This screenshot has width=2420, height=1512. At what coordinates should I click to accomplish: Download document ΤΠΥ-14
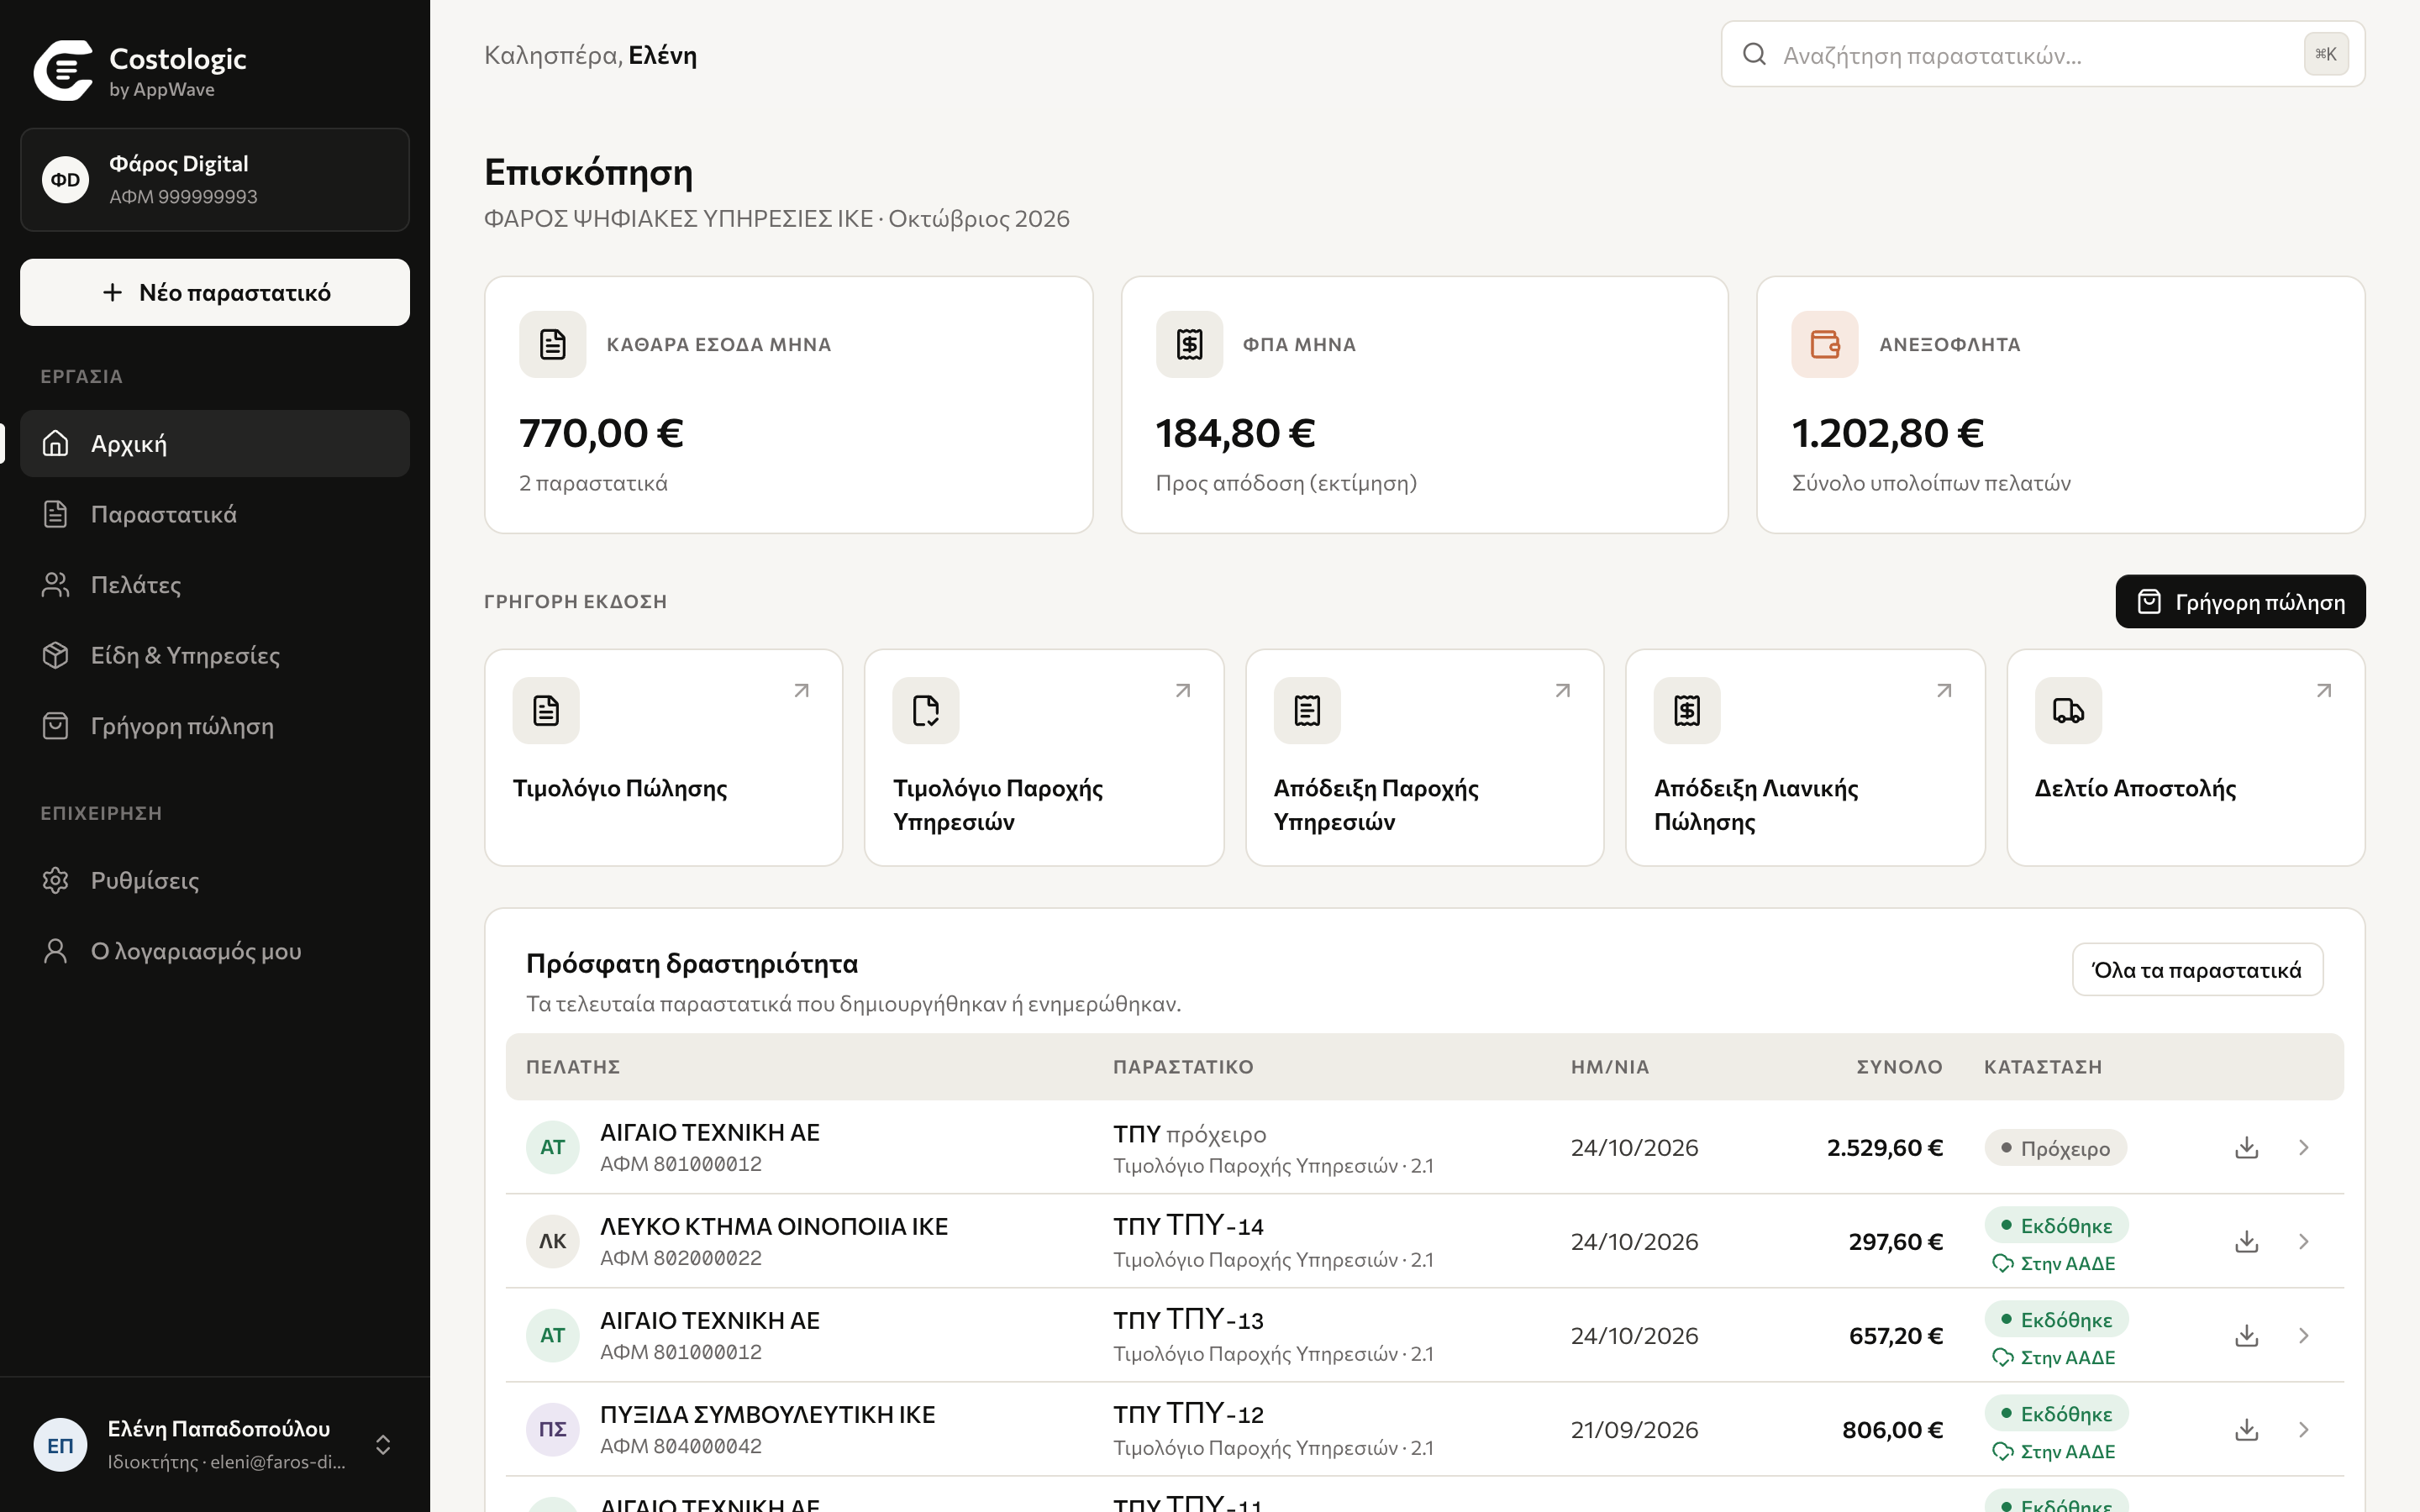[2246, 1241]
